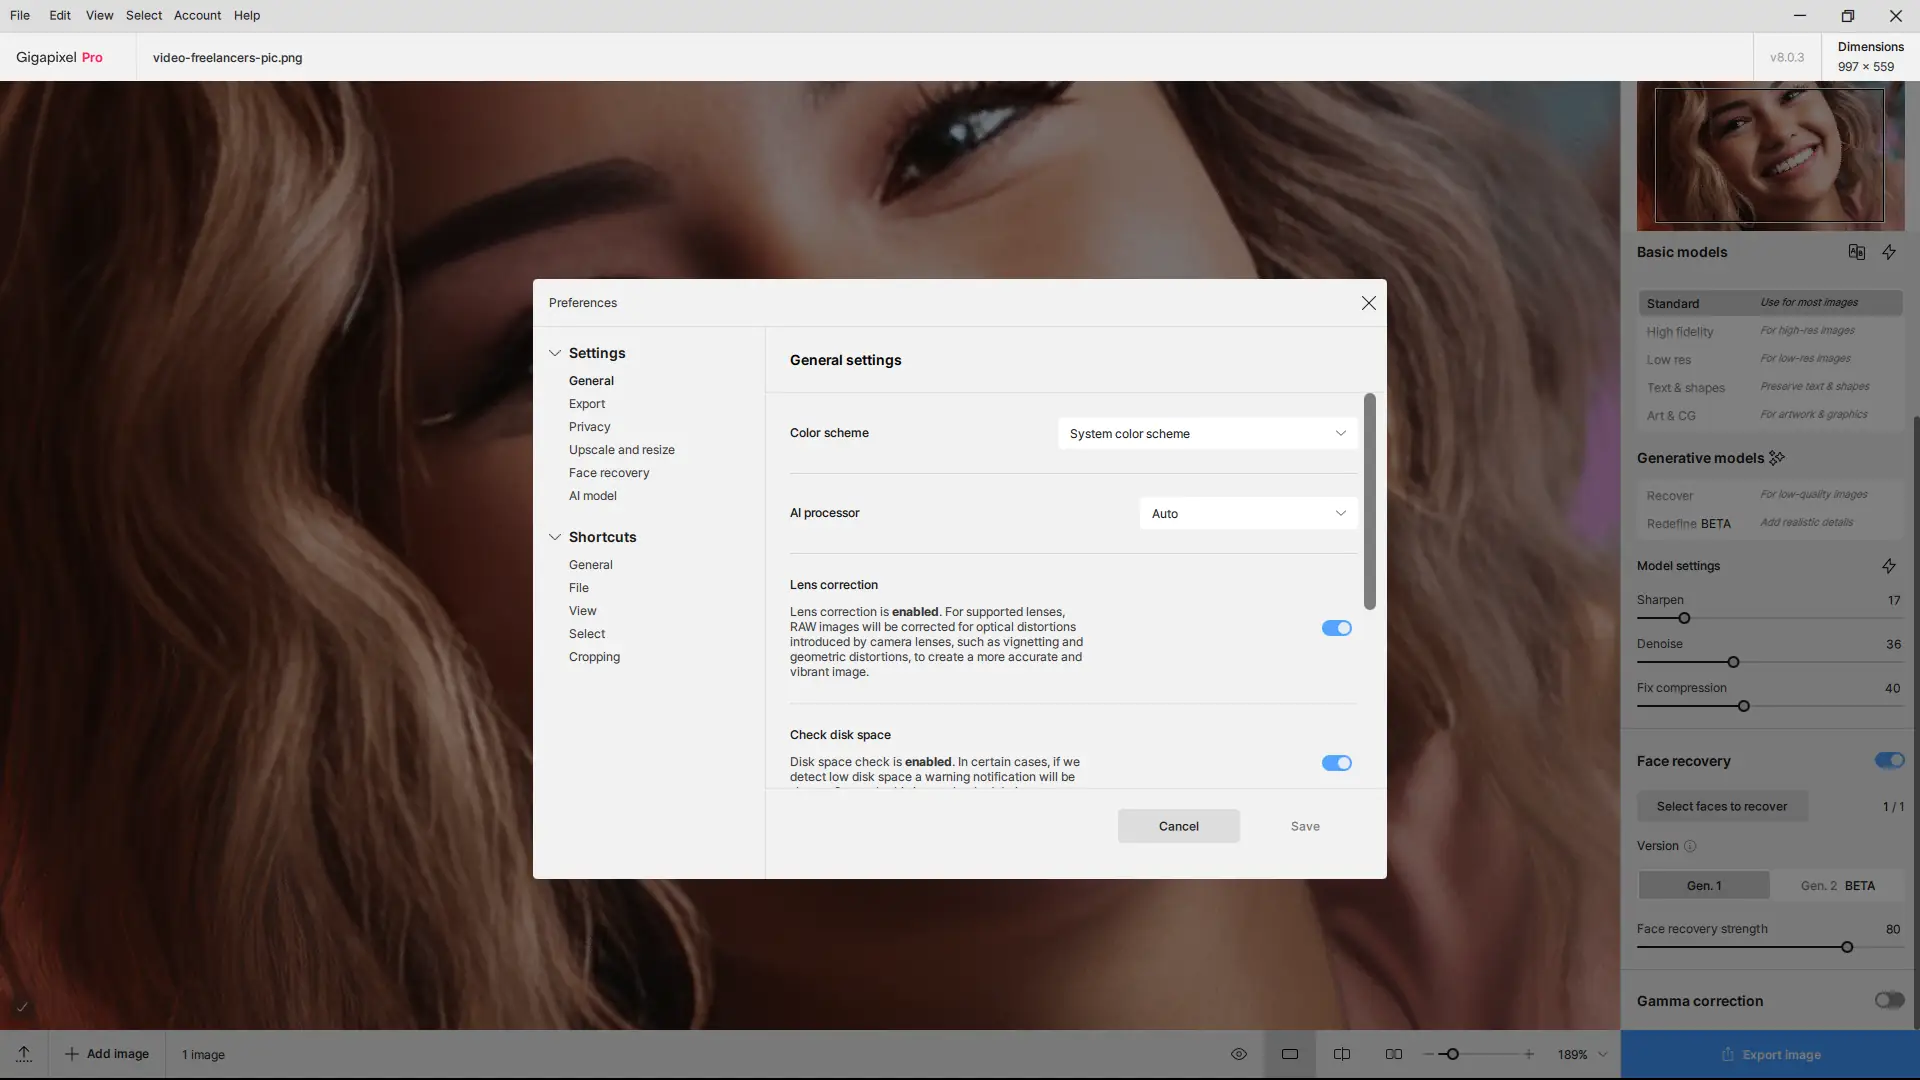This screenshot has width=1920, height=1080.
Task: Click Select faces to recover button
Action: (1721, 806)
